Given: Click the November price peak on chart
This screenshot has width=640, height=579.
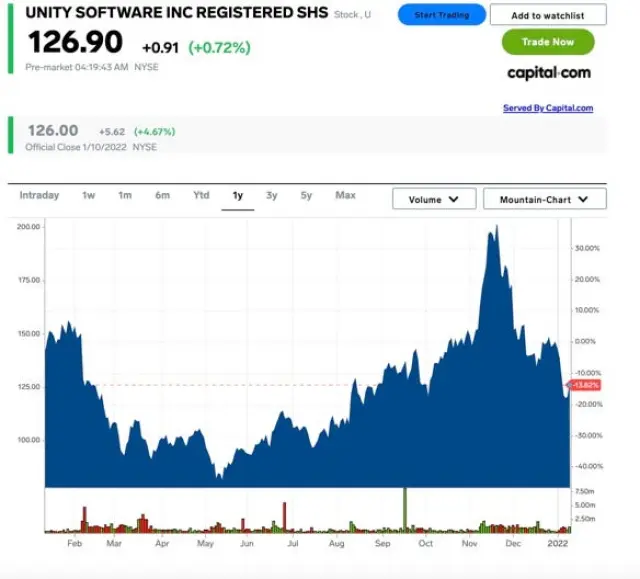Looking at the screenshot, I should [494, 230].
